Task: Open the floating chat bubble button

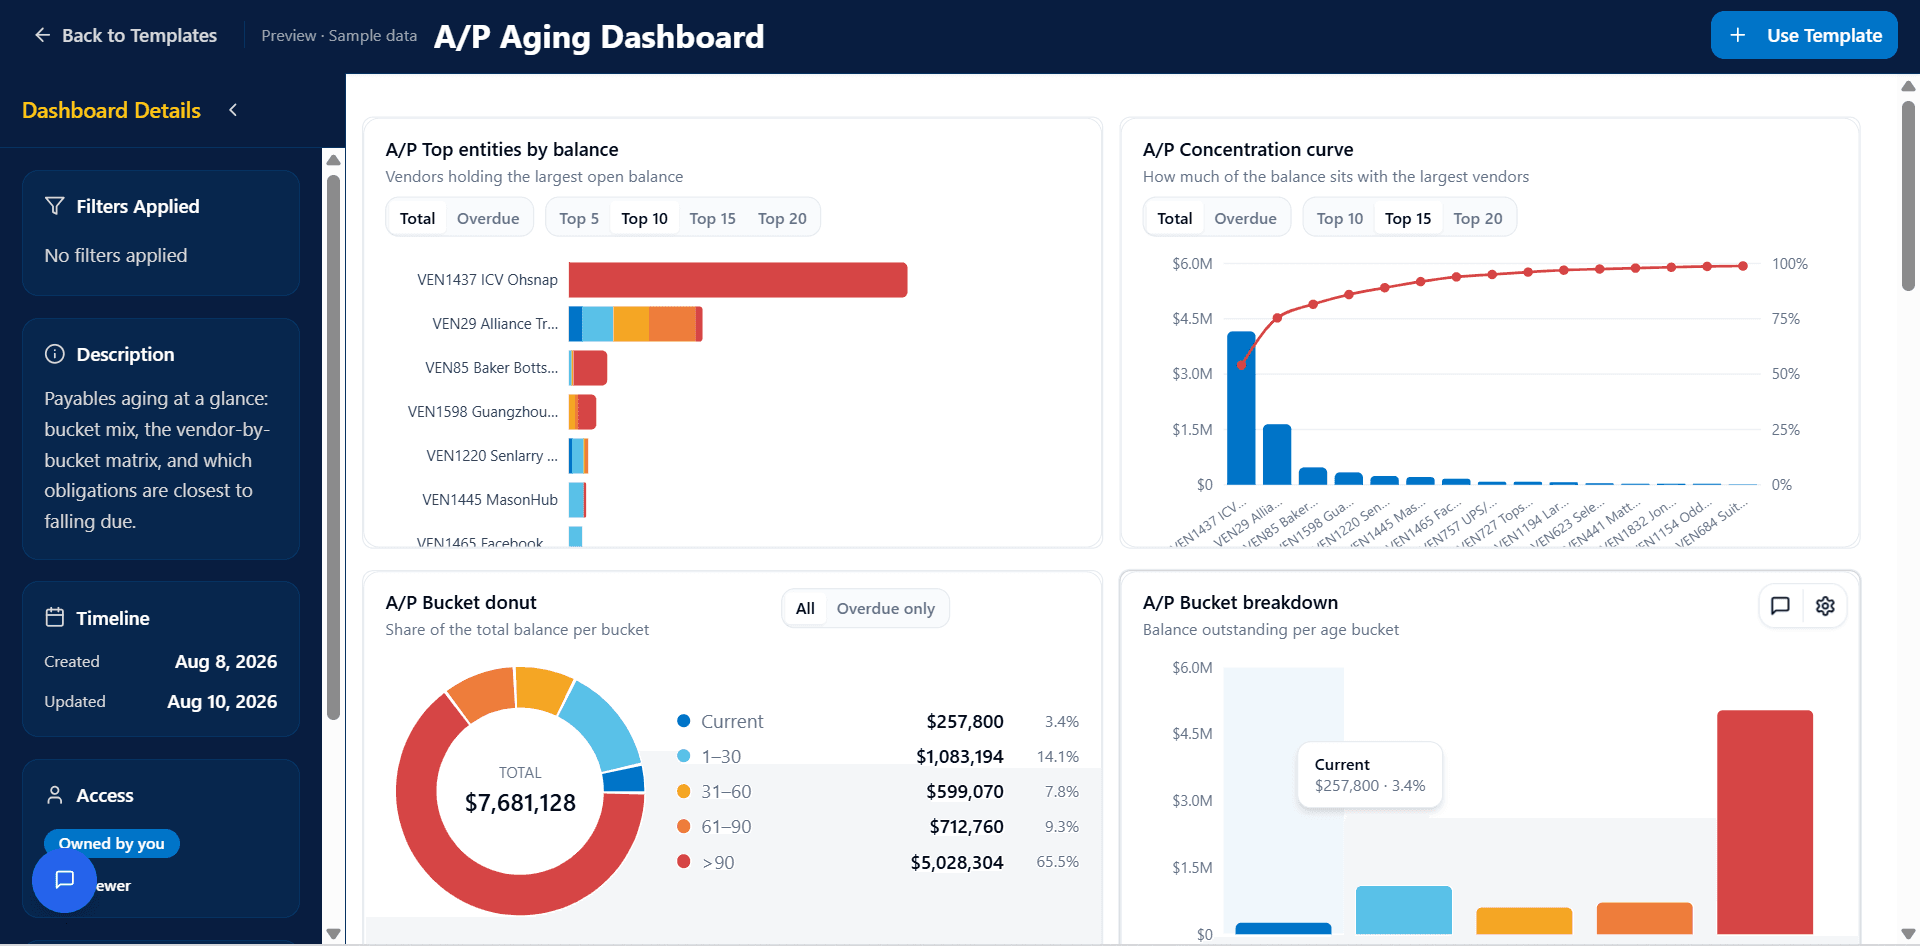Action: [x=64, y=880]
